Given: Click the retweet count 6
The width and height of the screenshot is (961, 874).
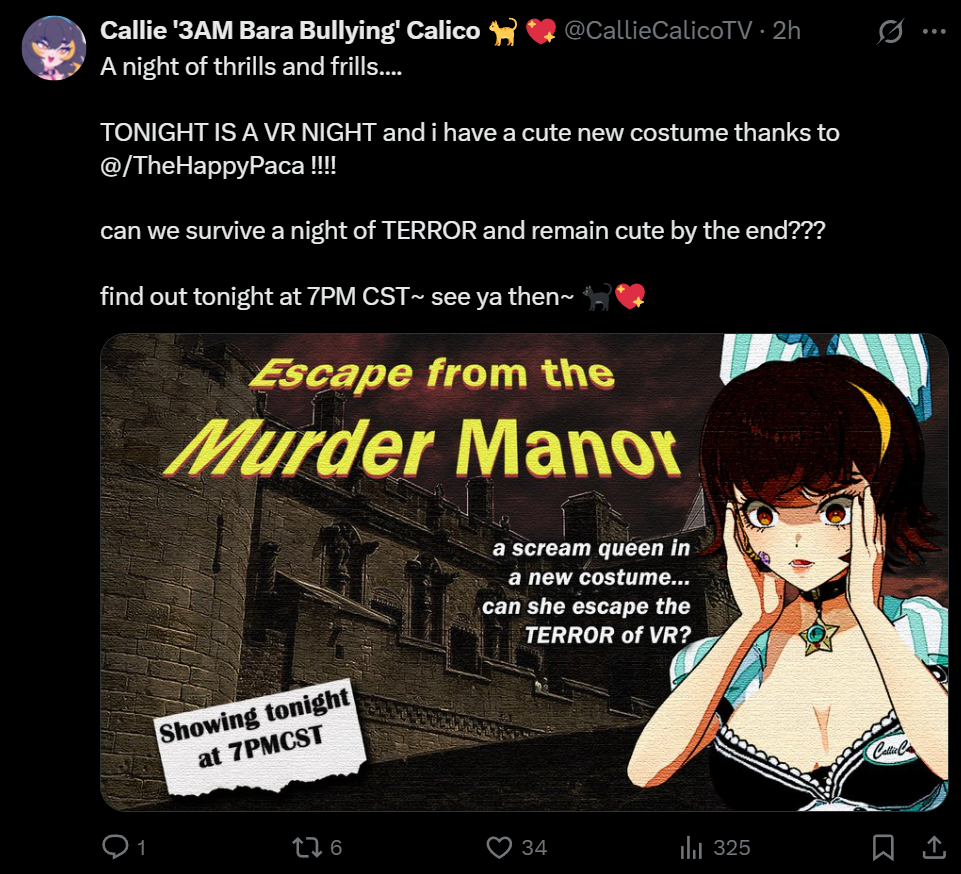Looking at the screenshot, I should point(336,848).
